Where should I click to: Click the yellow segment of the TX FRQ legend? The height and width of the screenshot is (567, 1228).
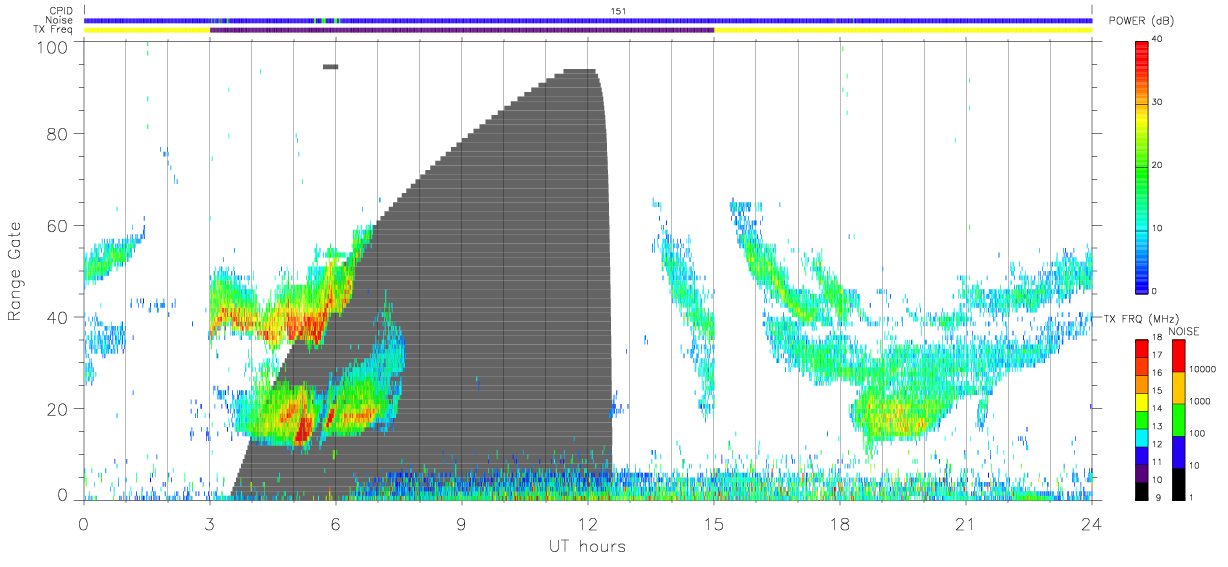1143,400
